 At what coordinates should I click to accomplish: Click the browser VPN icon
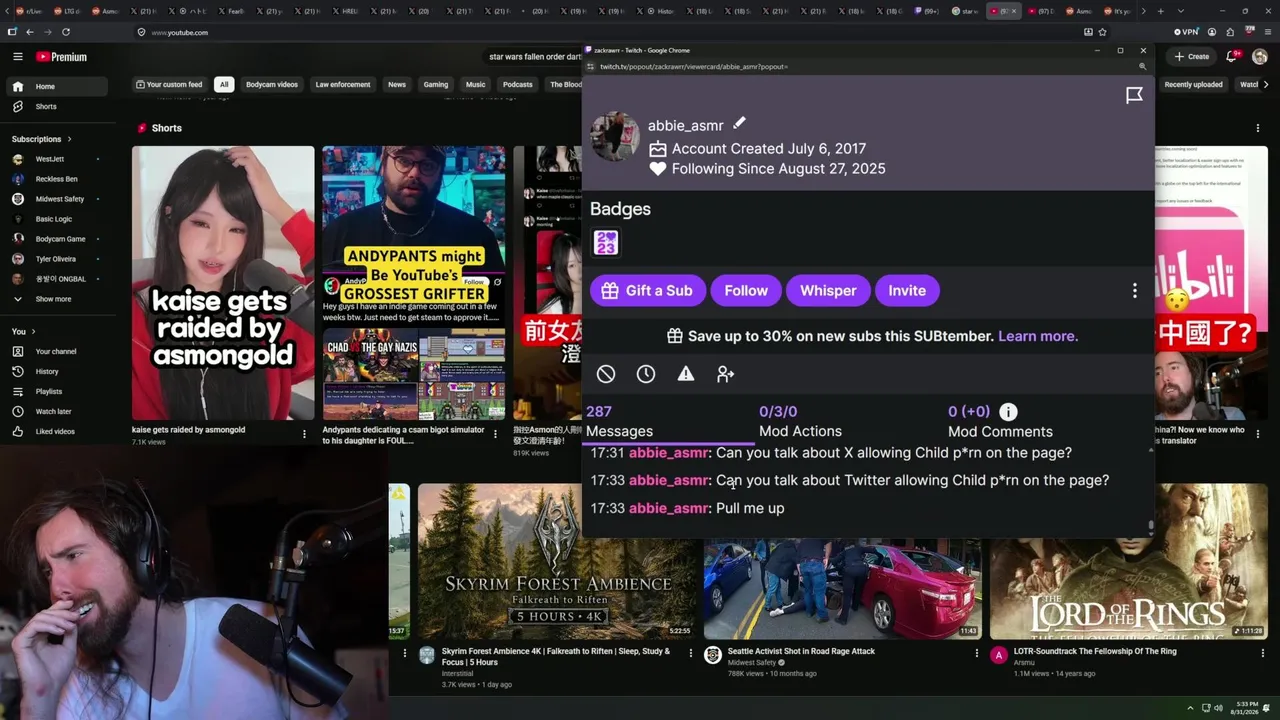point(1185,32)
